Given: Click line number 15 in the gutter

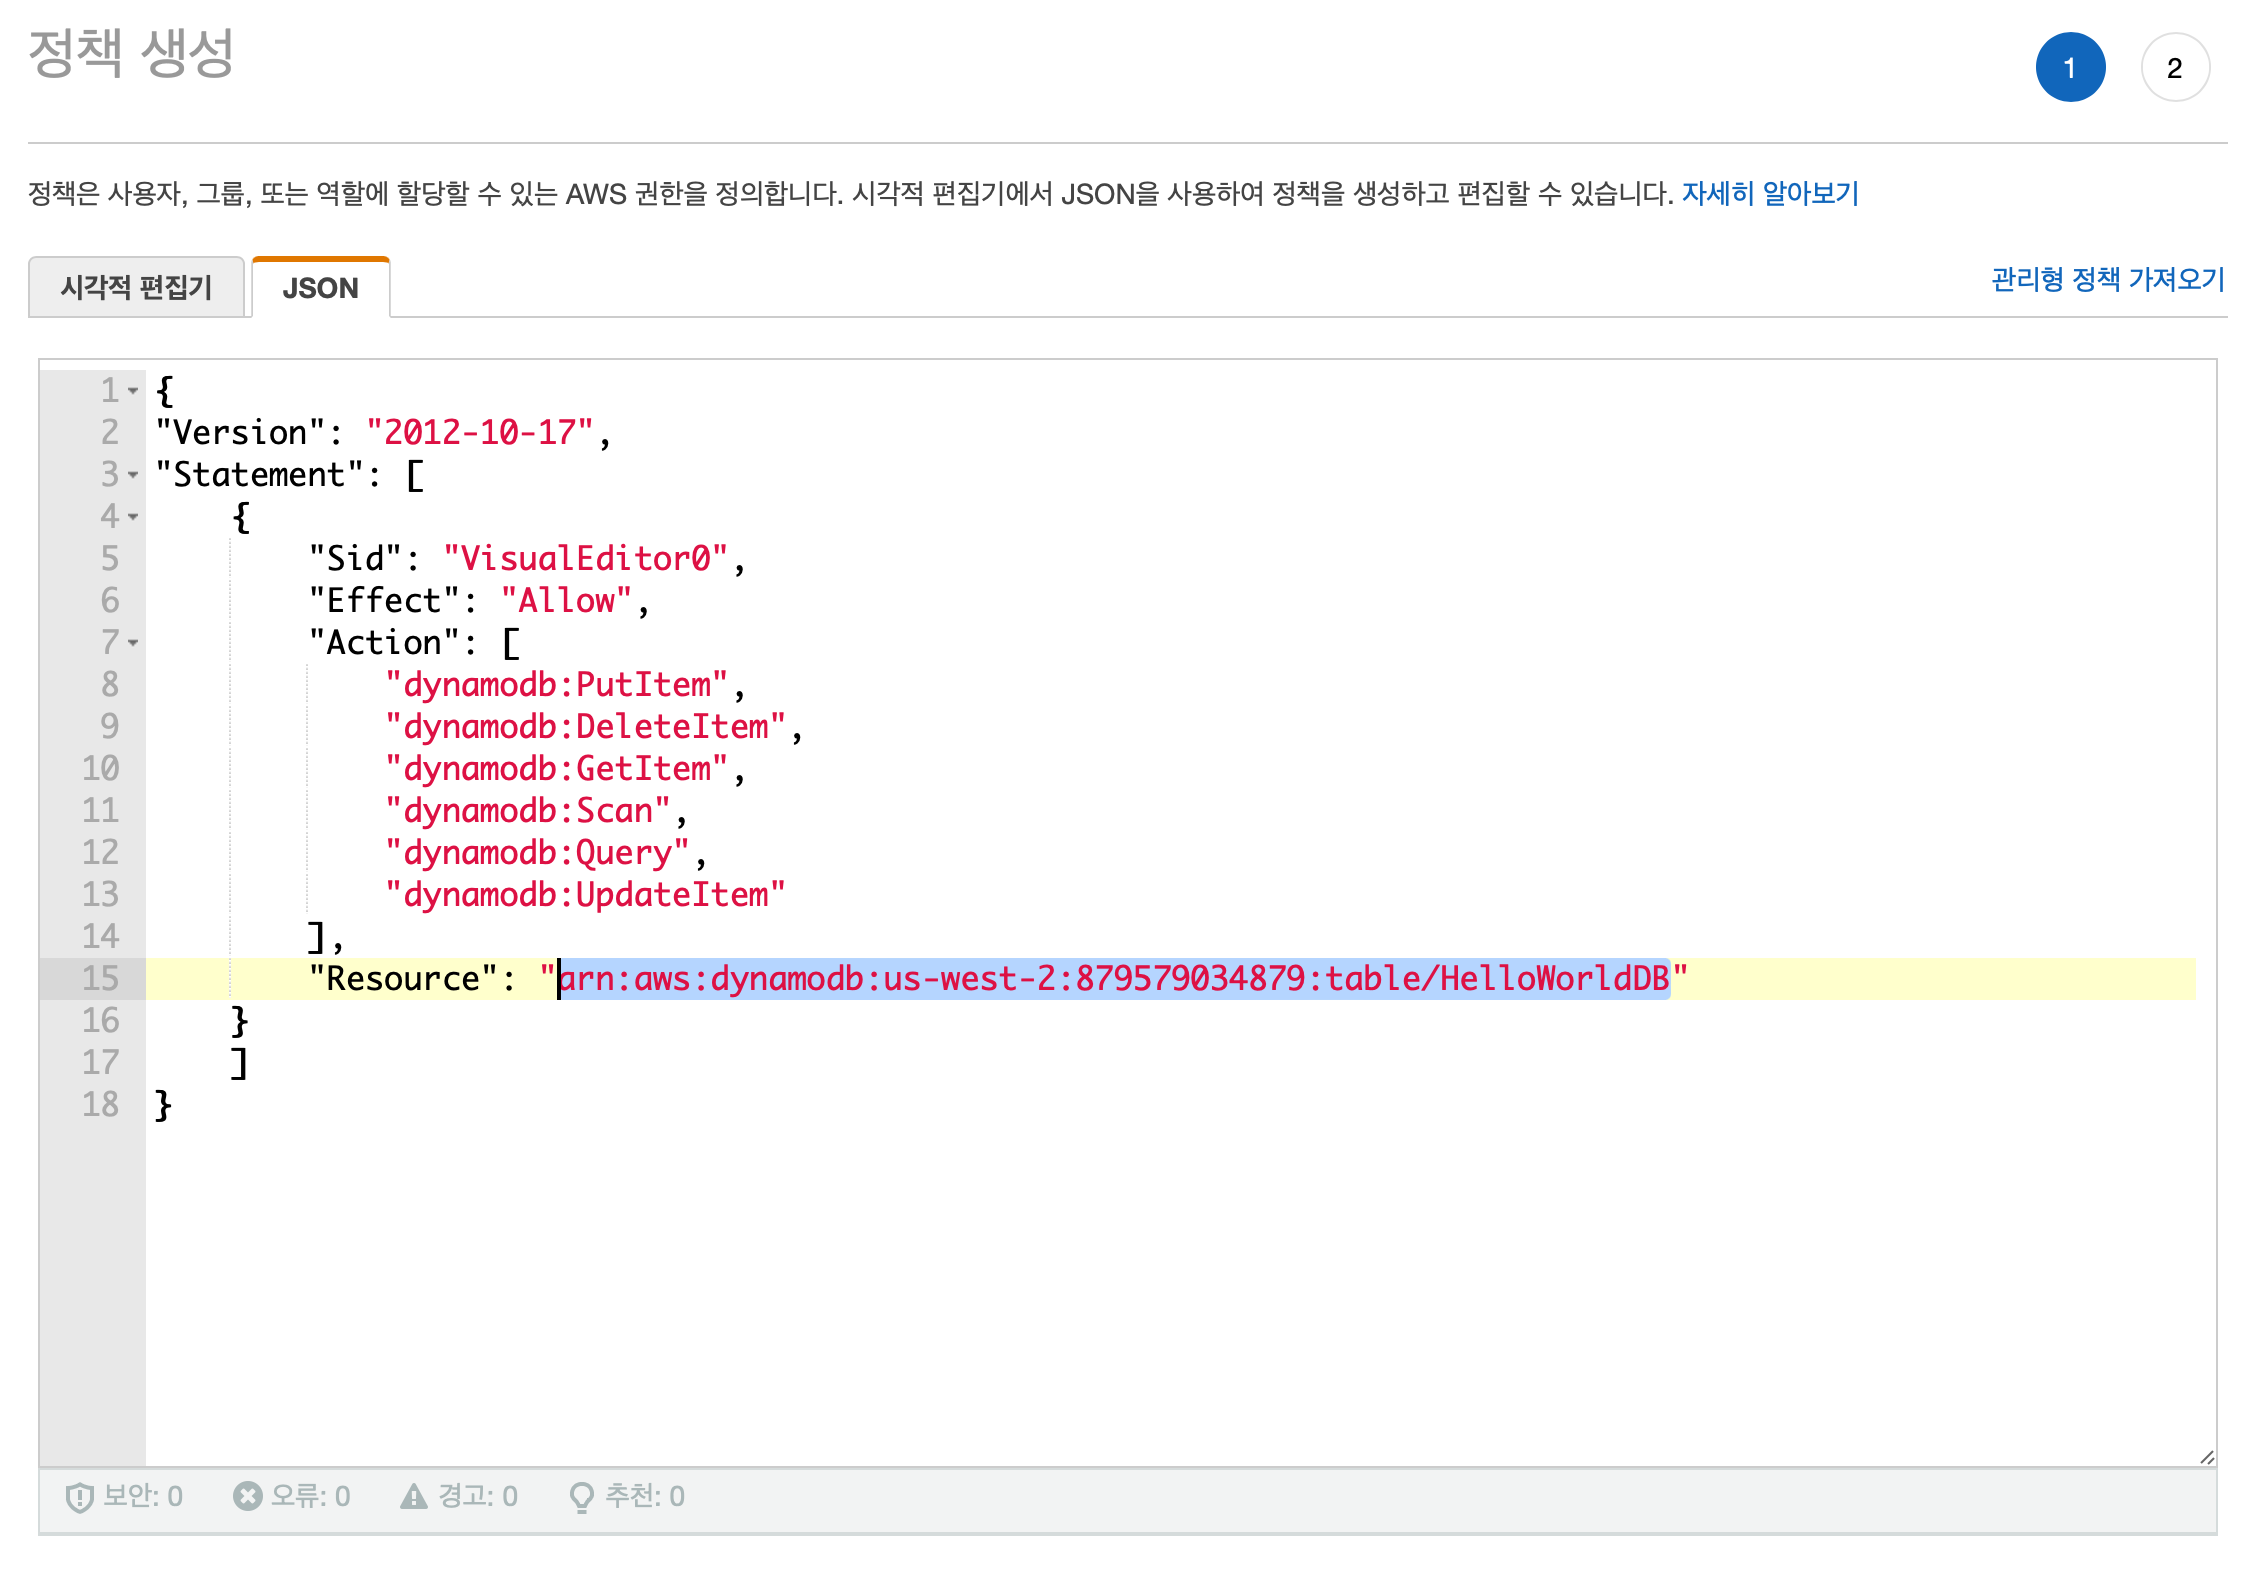Looking at the screenshot, I should tap(100, 979).
